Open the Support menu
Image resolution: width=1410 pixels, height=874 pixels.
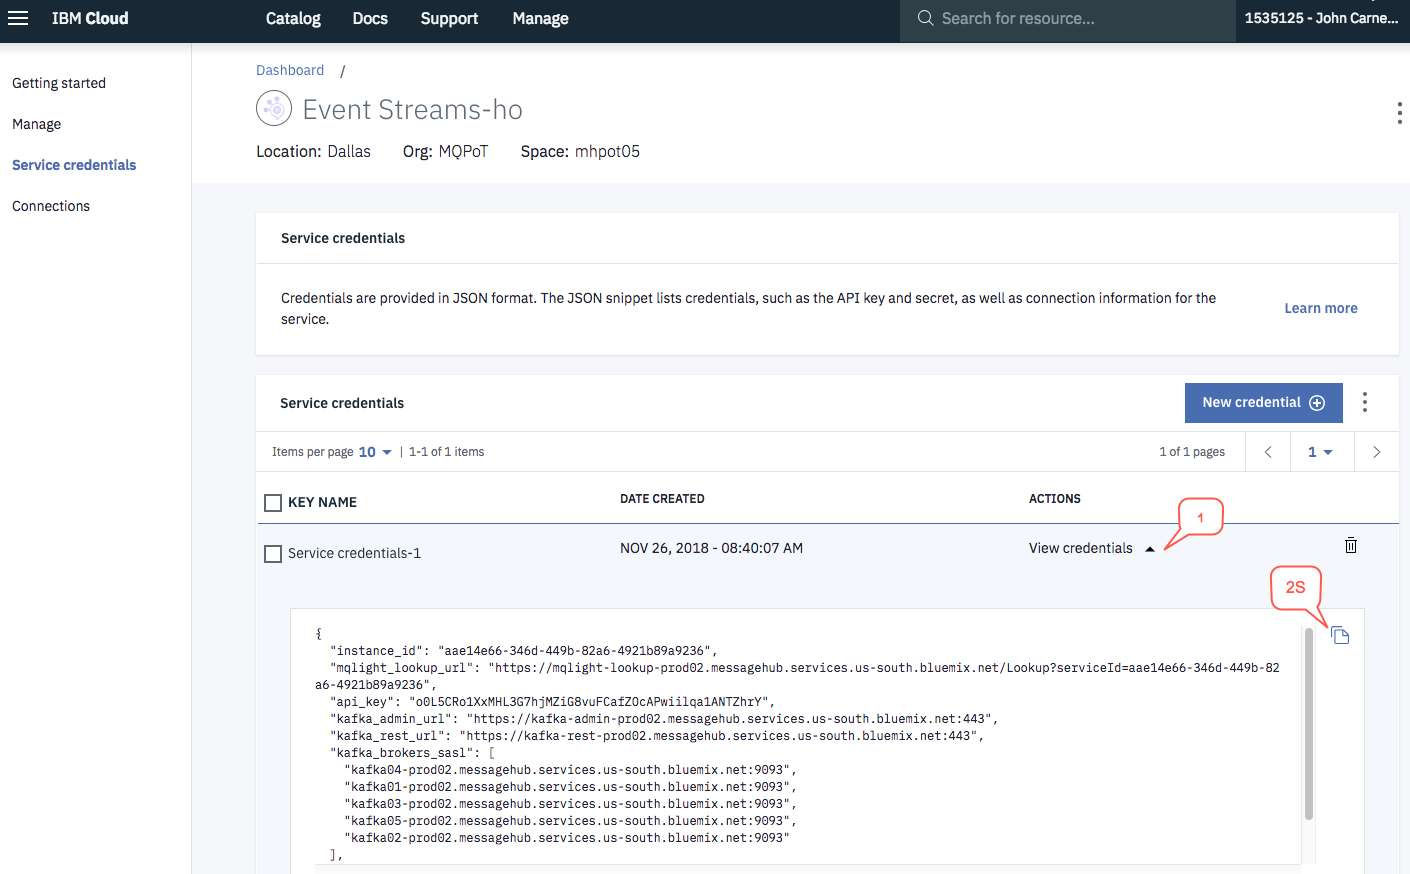(x=449, y=18)
